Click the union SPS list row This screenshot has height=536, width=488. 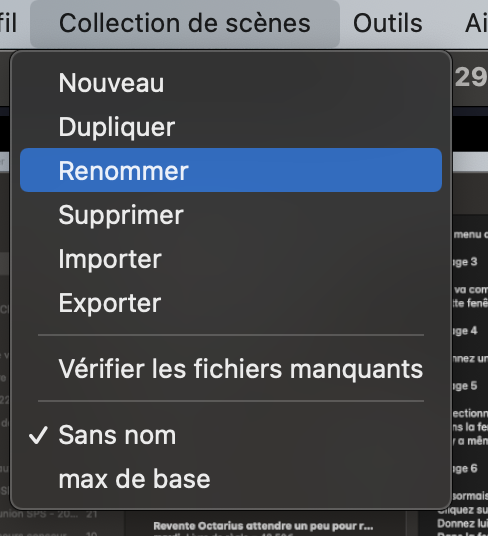point(49,514)
